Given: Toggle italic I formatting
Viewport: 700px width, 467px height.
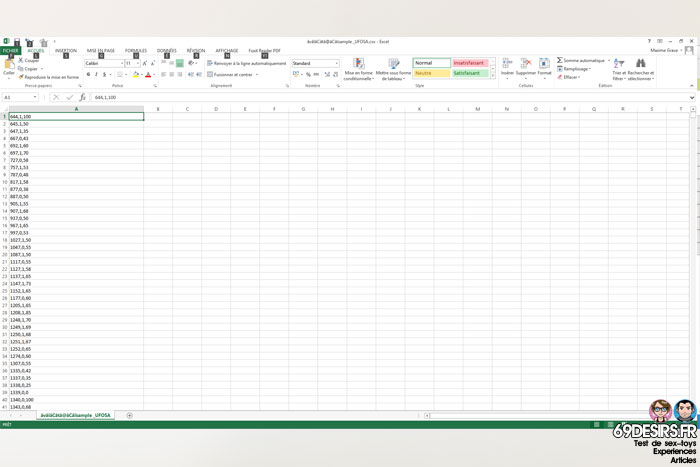Looking at the screenshot, I should click(96, 75).
